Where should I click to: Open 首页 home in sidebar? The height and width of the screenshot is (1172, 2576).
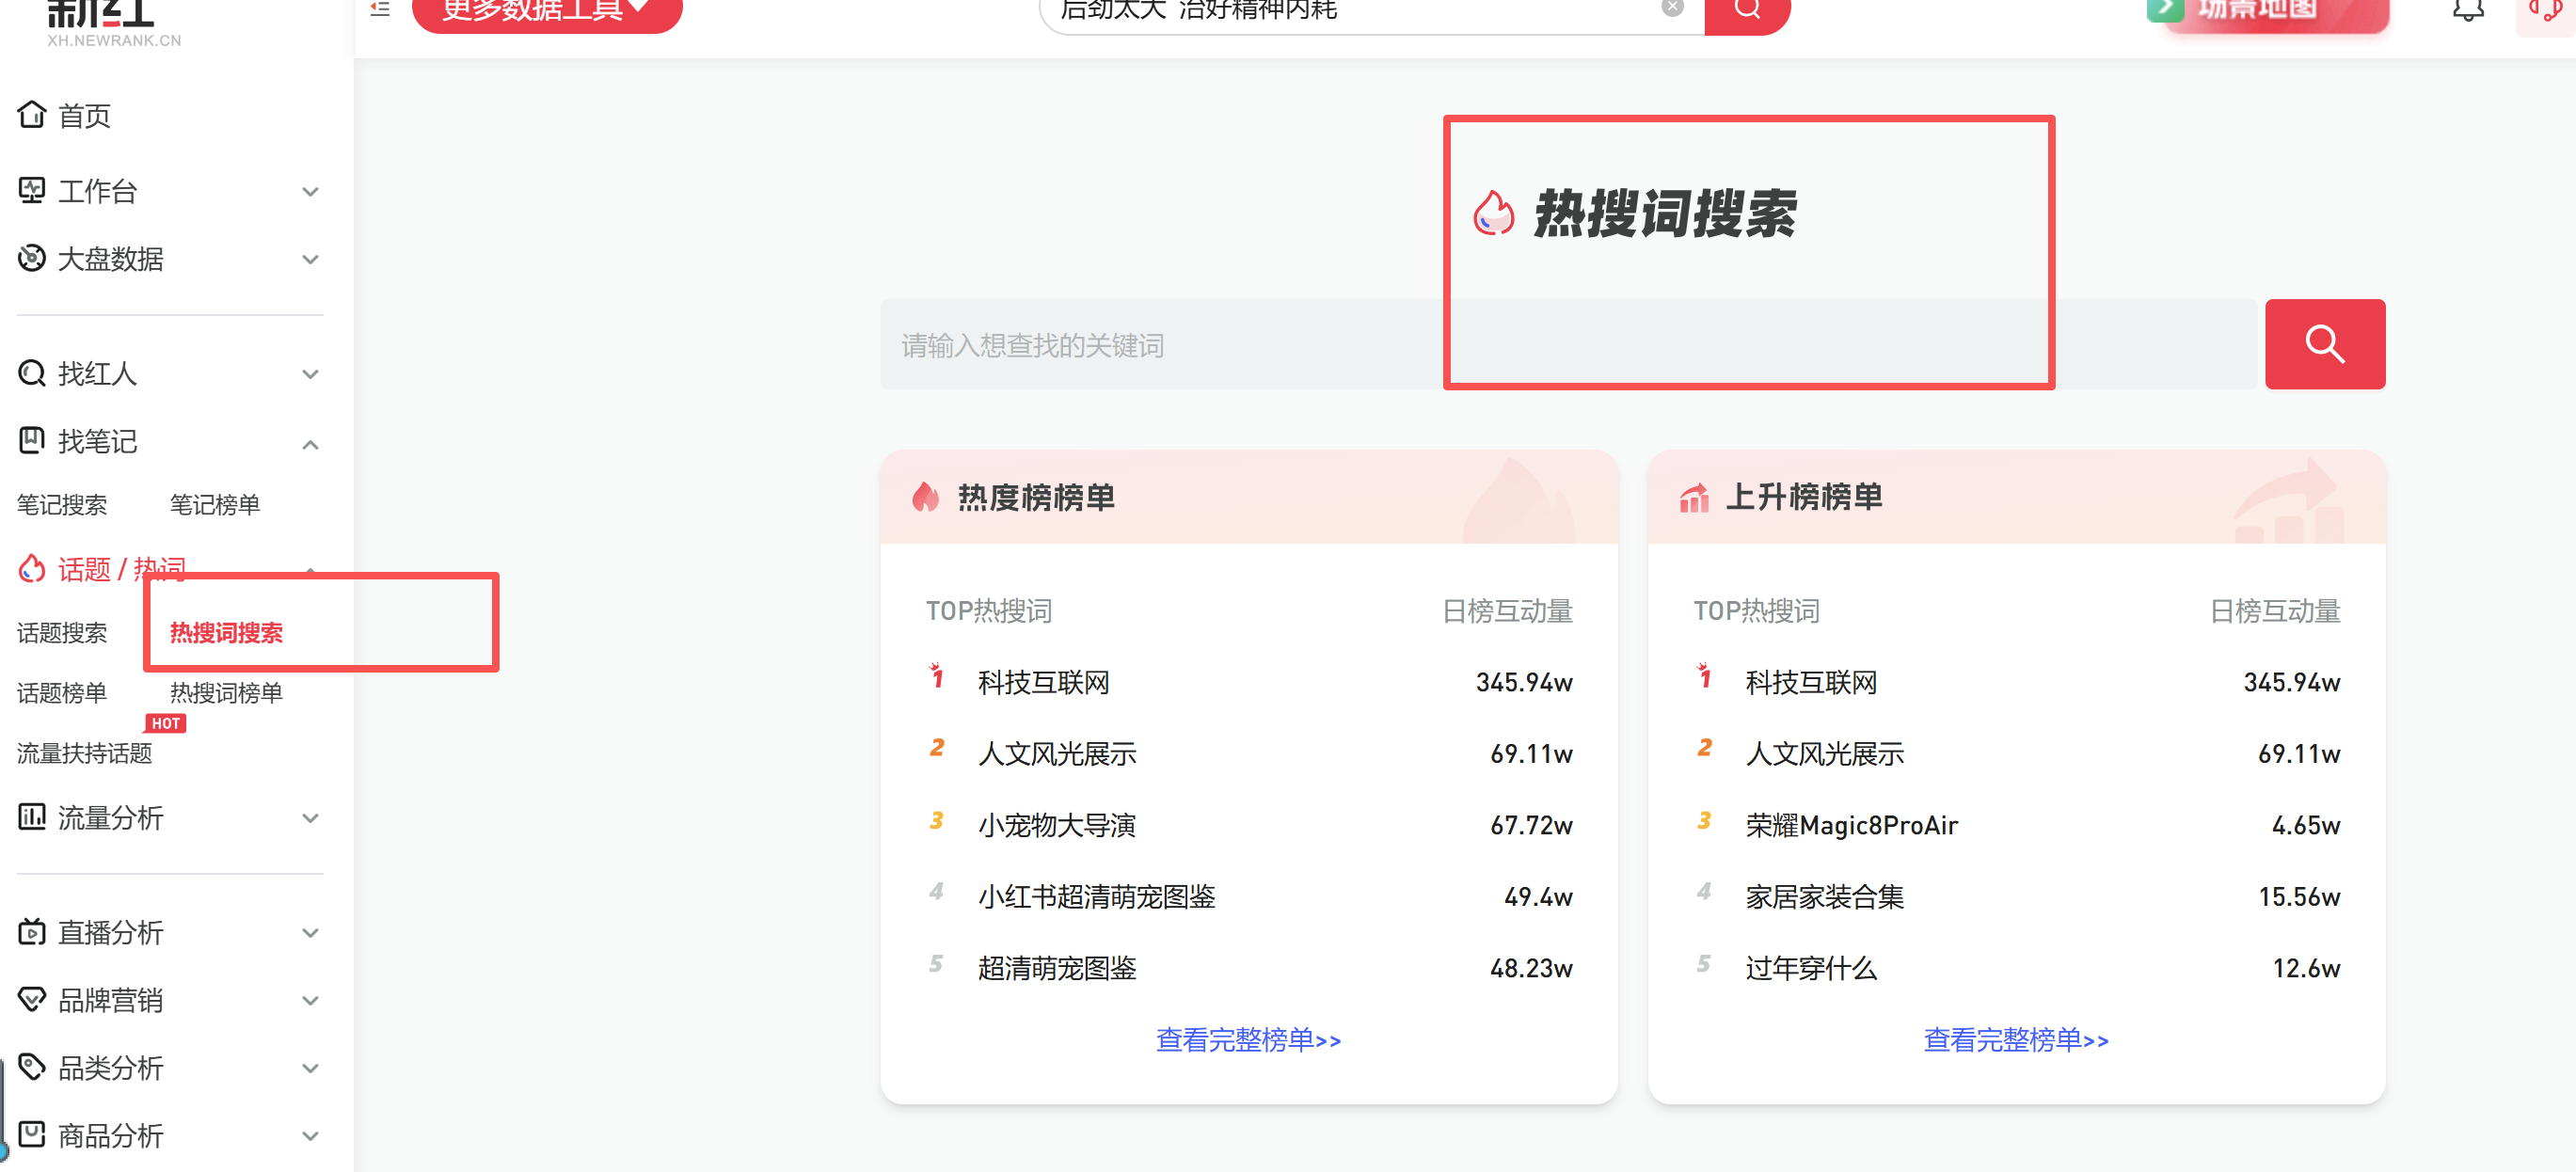(x=84, y=116)
